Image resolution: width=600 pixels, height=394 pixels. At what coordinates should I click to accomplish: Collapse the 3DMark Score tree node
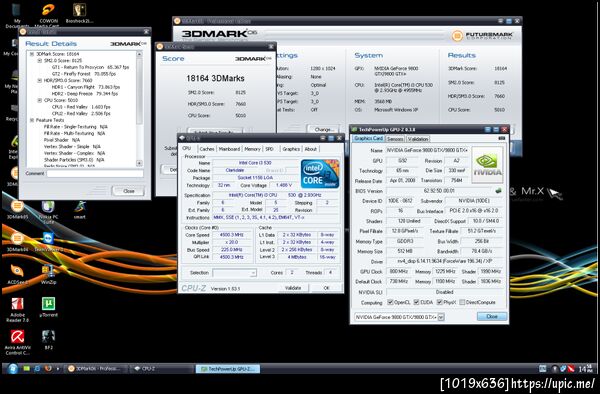pos(32,54)
